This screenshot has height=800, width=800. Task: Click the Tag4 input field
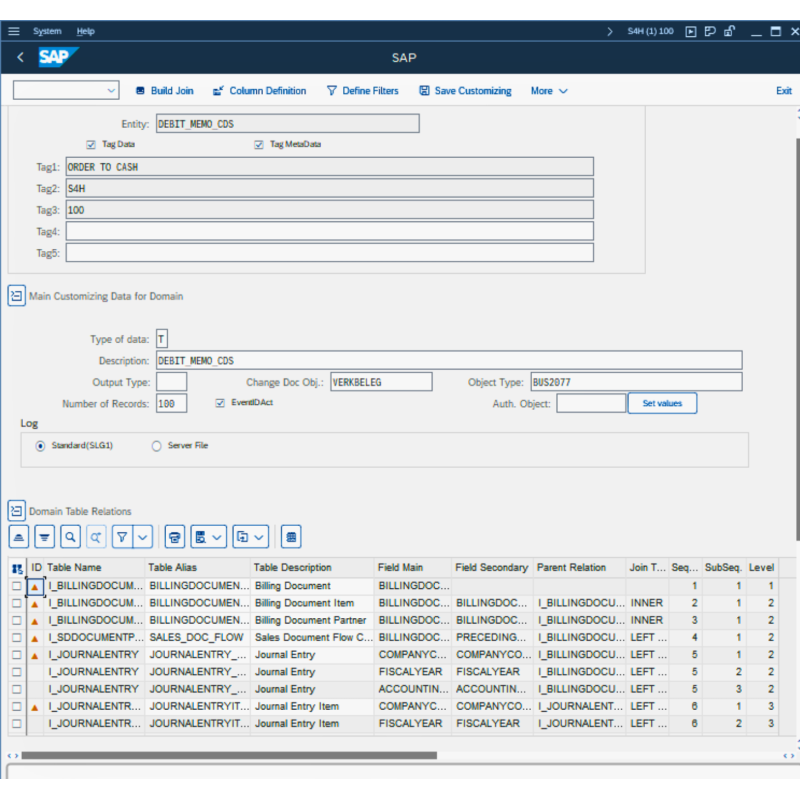click(329, 231)
